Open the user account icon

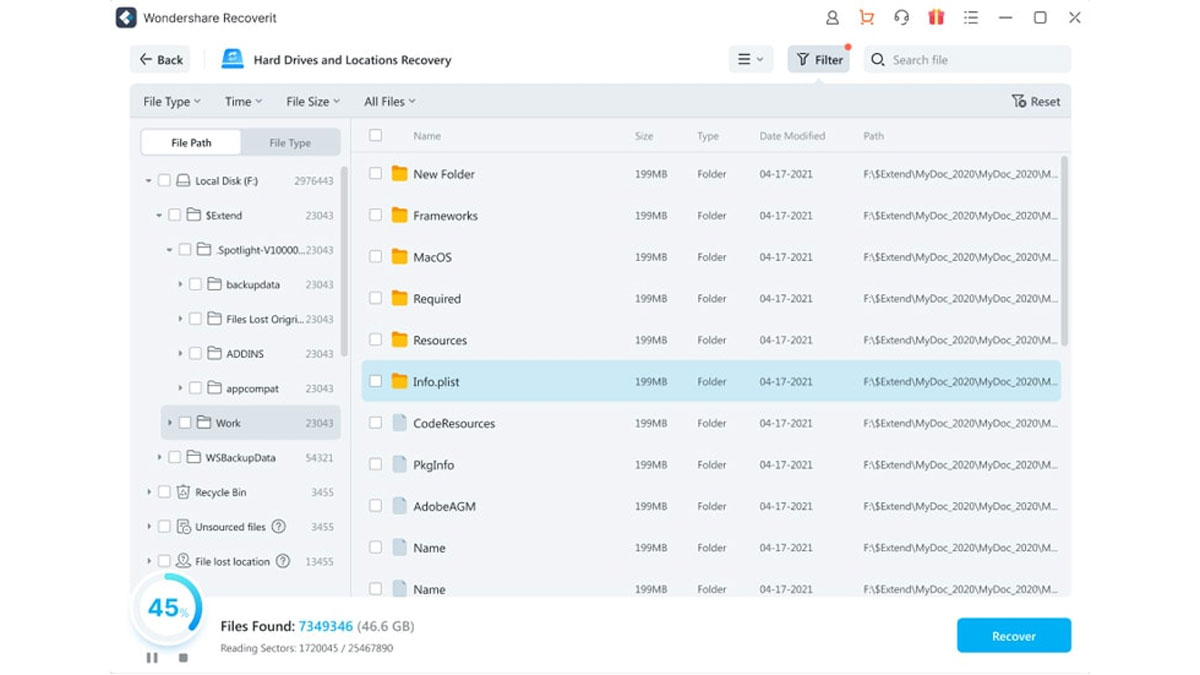831,17
